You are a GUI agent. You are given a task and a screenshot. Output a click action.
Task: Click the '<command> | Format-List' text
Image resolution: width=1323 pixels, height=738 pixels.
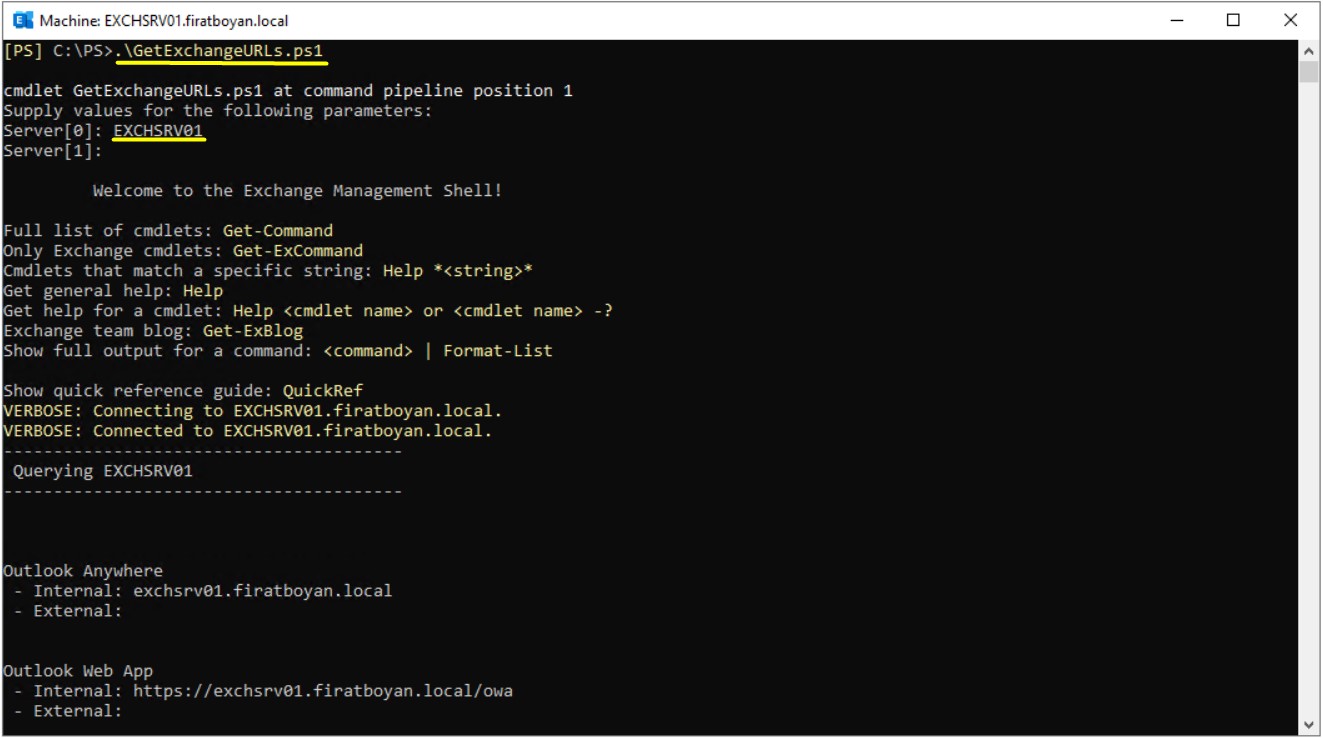point(438,351)
